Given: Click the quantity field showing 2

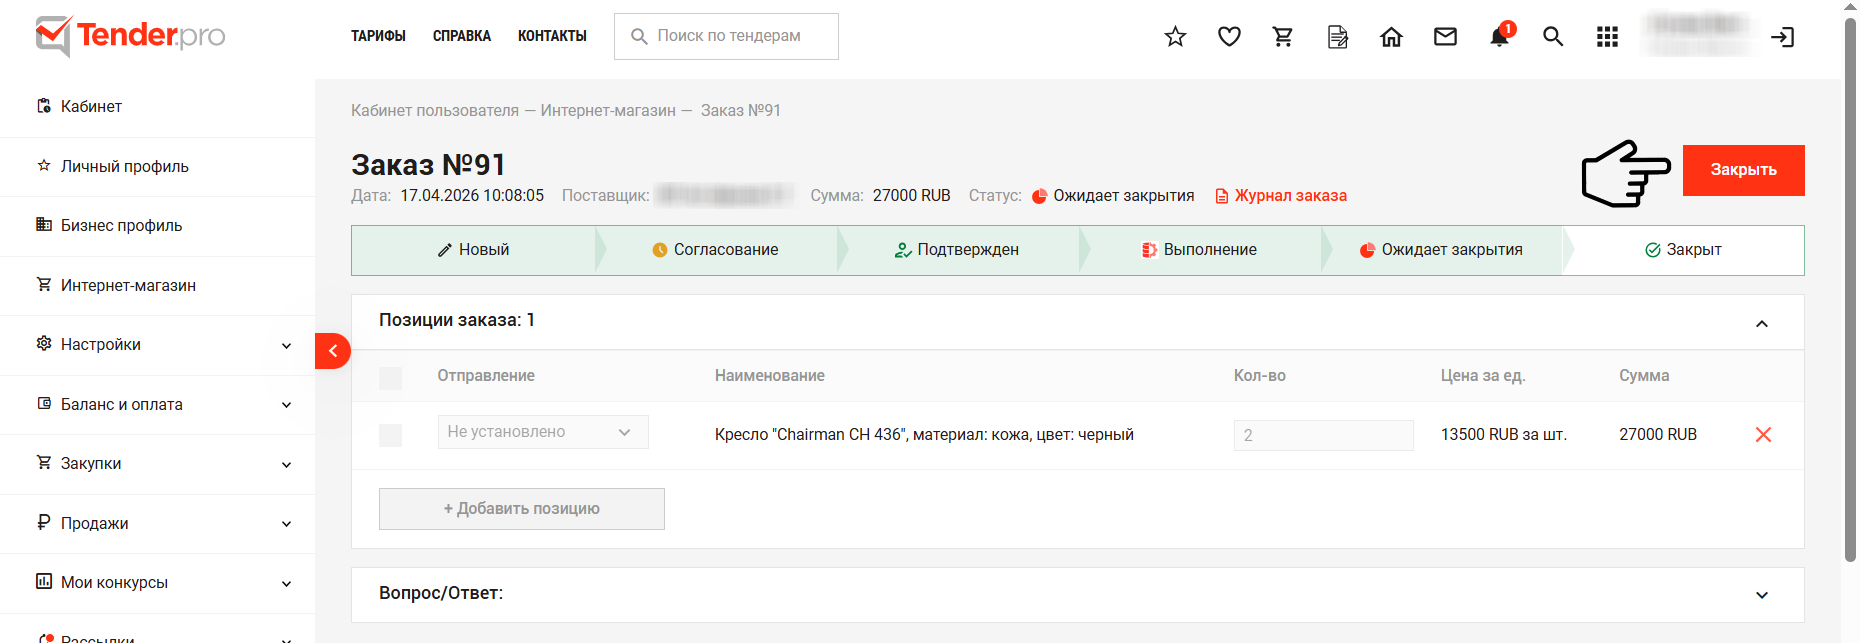Looking at the screenshot, I should pyautogui.click(x=1323, y=435).
